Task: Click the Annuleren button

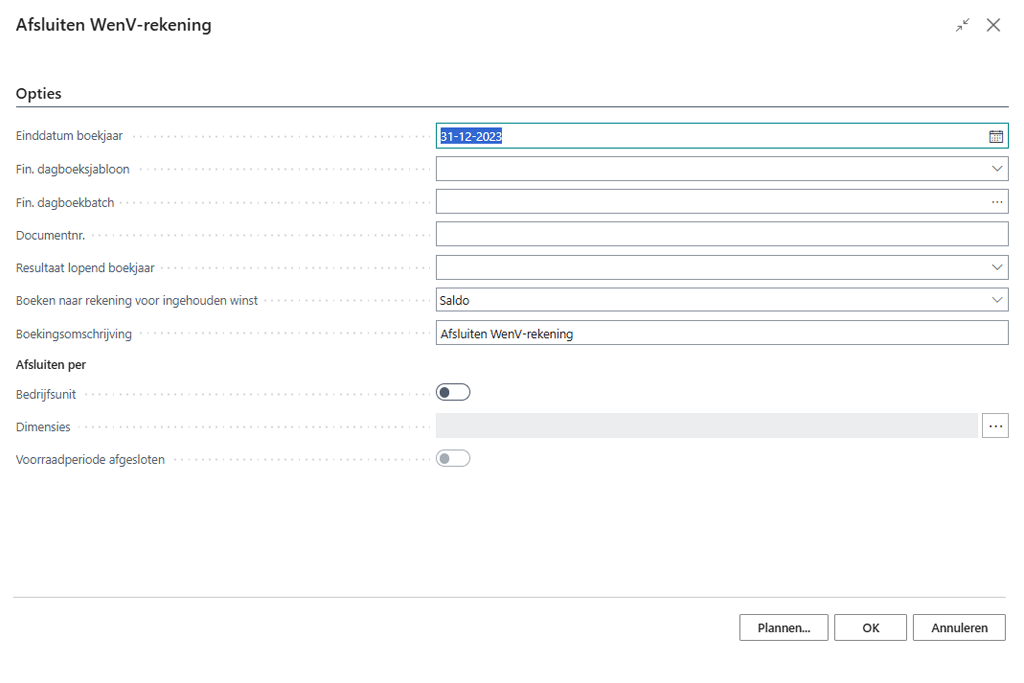Action: 959,627
